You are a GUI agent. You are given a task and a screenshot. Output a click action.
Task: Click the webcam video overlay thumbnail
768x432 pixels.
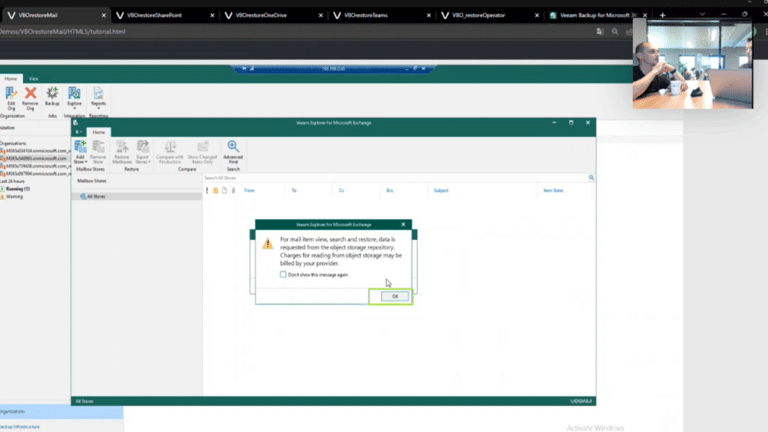(x=693, y=64)
